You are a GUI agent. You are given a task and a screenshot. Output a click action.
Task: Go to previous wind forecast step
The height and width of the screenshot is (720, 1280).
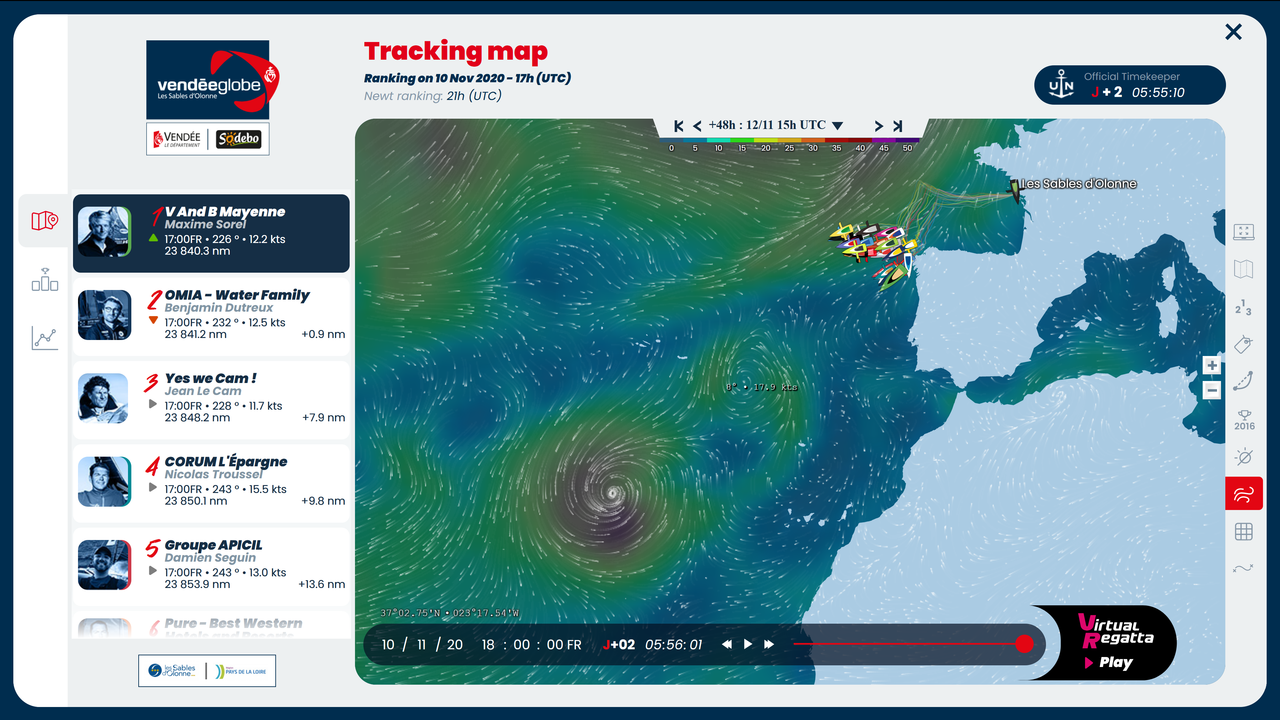click(697, 126)
